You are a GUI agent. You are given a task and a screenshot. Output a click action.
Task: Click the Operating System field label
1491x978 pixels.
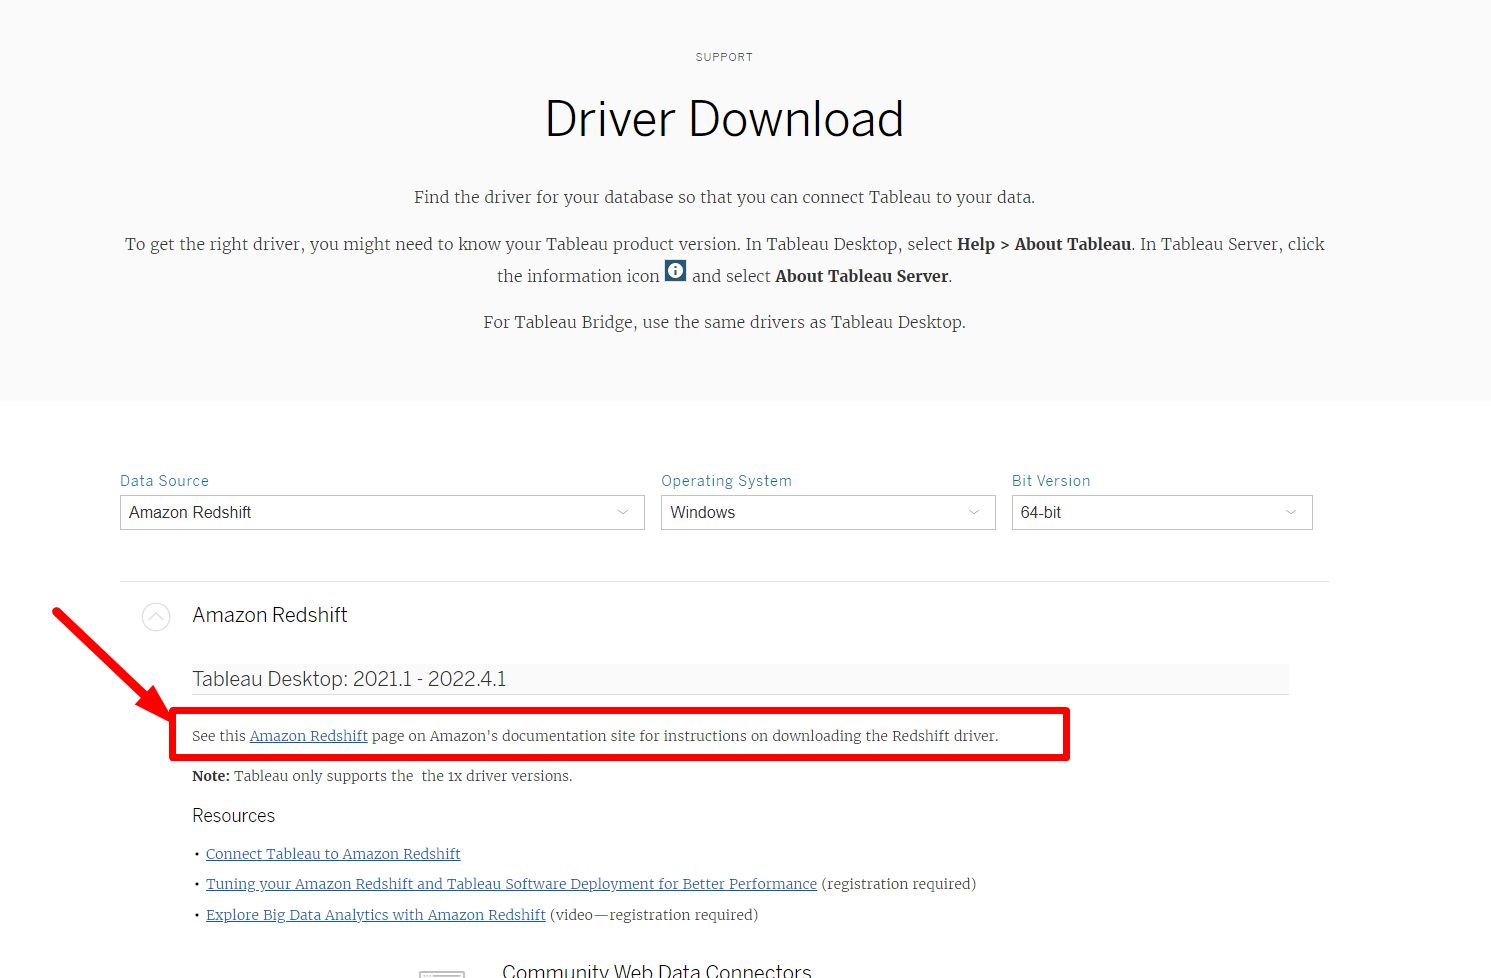point(726,481)
